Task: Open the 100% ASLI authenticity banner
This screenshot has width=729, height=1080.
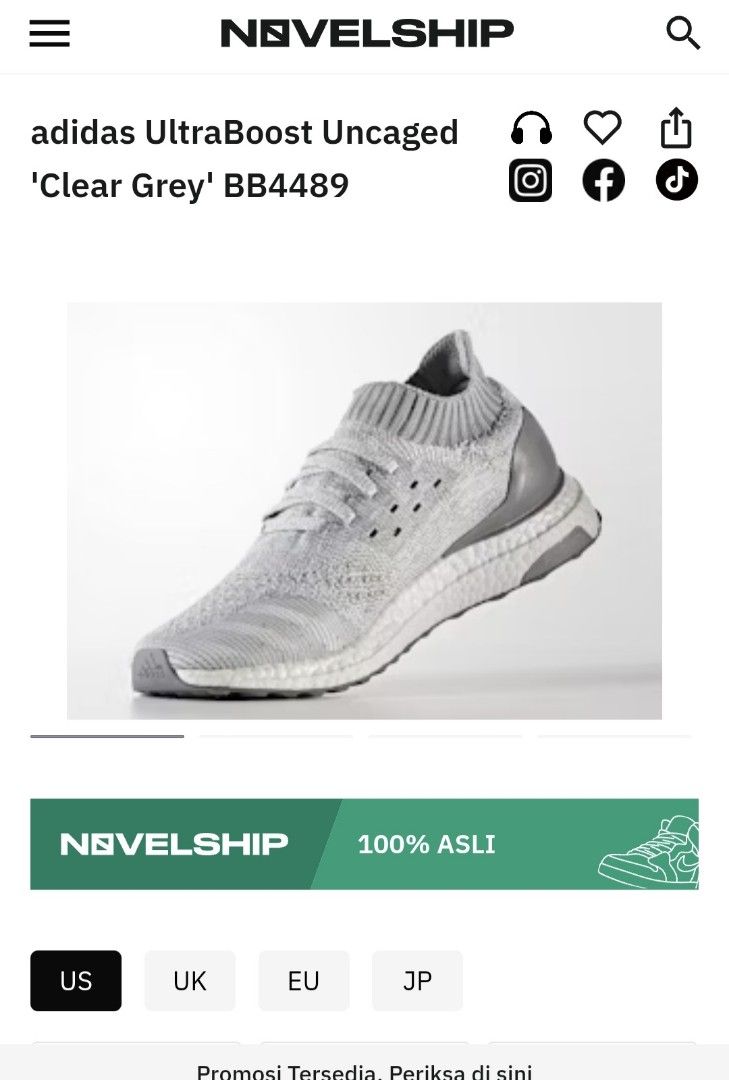Action: click(364, 844)
